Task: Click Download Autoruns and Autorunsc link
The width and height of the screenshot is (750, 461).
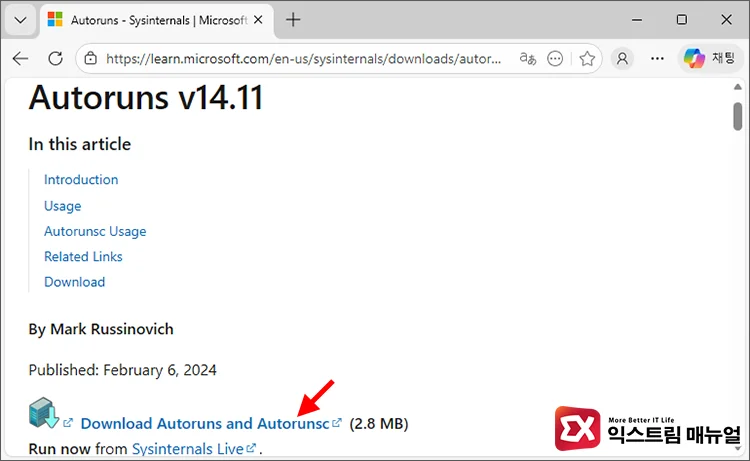Action: point(204,424)
